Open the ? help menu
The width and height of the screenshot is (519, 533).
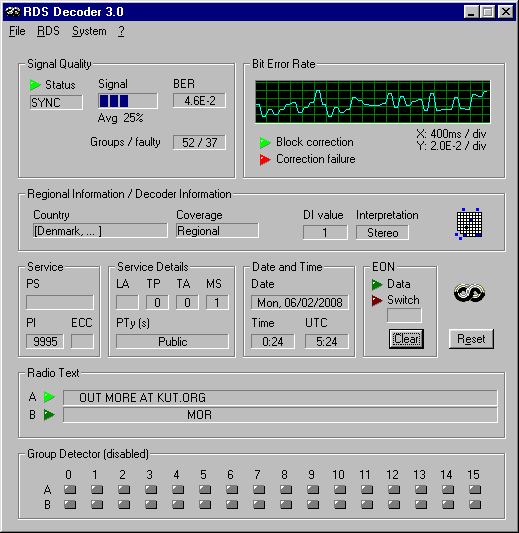click(x=121, y=31)
